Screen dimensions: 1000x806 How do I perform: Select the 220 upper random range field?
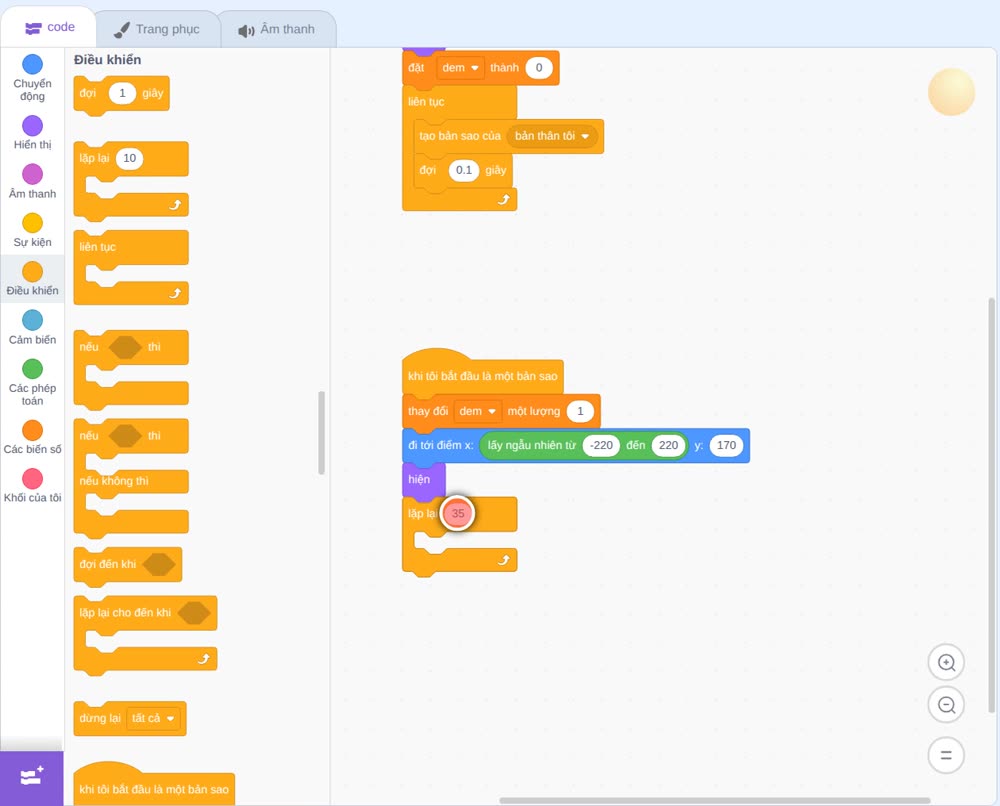[668, 445]
